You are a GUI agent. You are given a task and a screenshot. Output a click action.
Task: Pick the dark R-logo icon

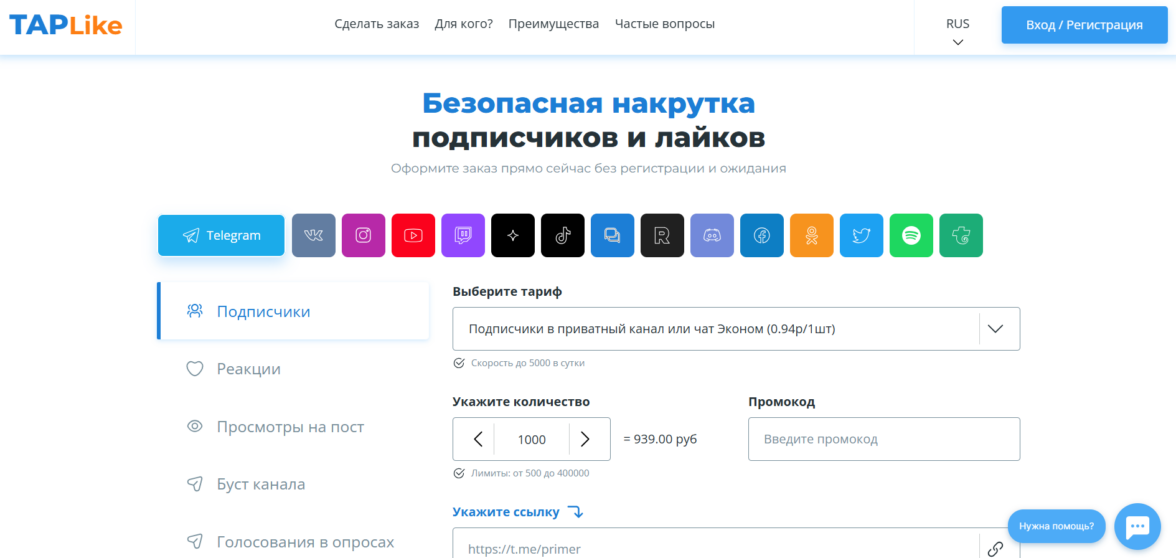662,236
